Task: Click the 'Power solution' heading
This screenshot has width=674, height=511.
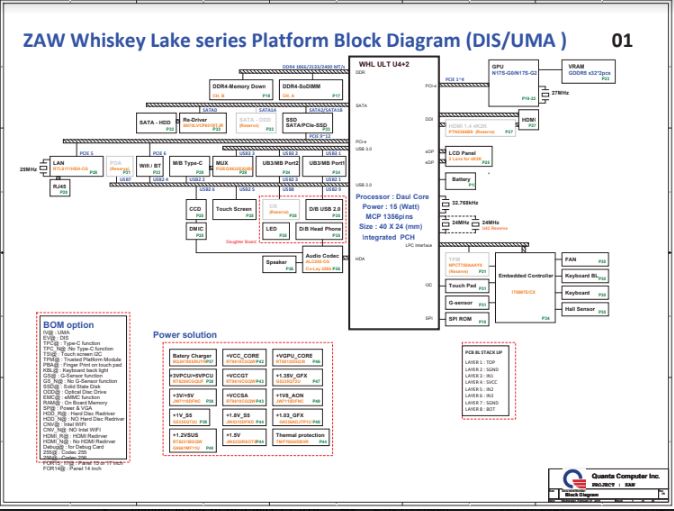Action: pyautogui.click(x=185, y=335)
